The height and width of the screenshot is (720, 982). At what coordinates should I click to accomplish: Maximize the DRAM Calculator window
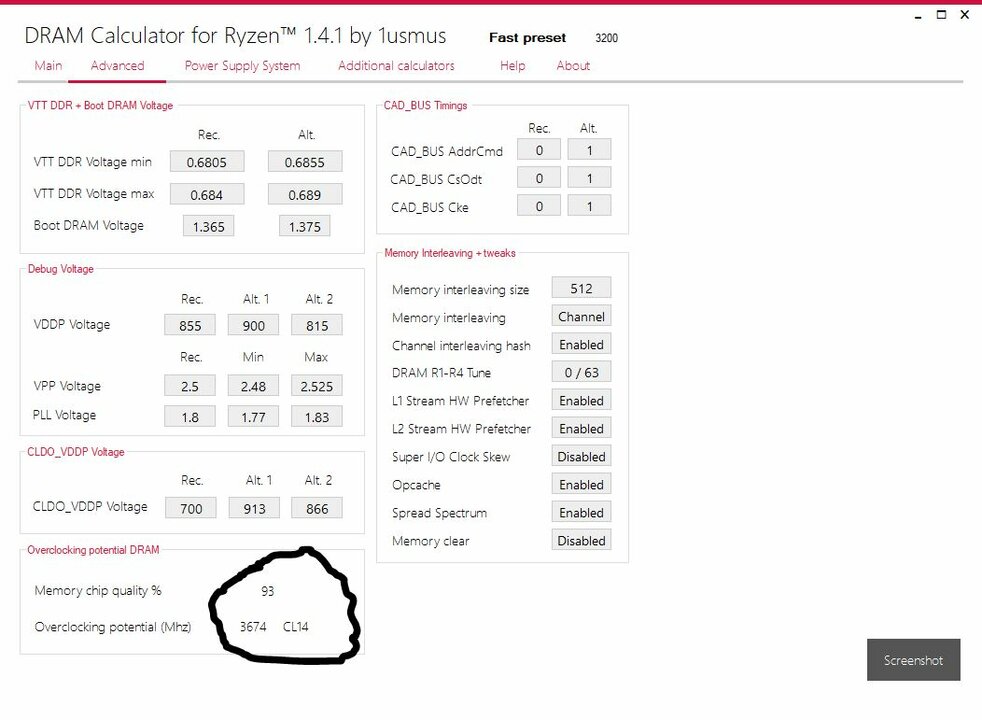coord(941,14)
